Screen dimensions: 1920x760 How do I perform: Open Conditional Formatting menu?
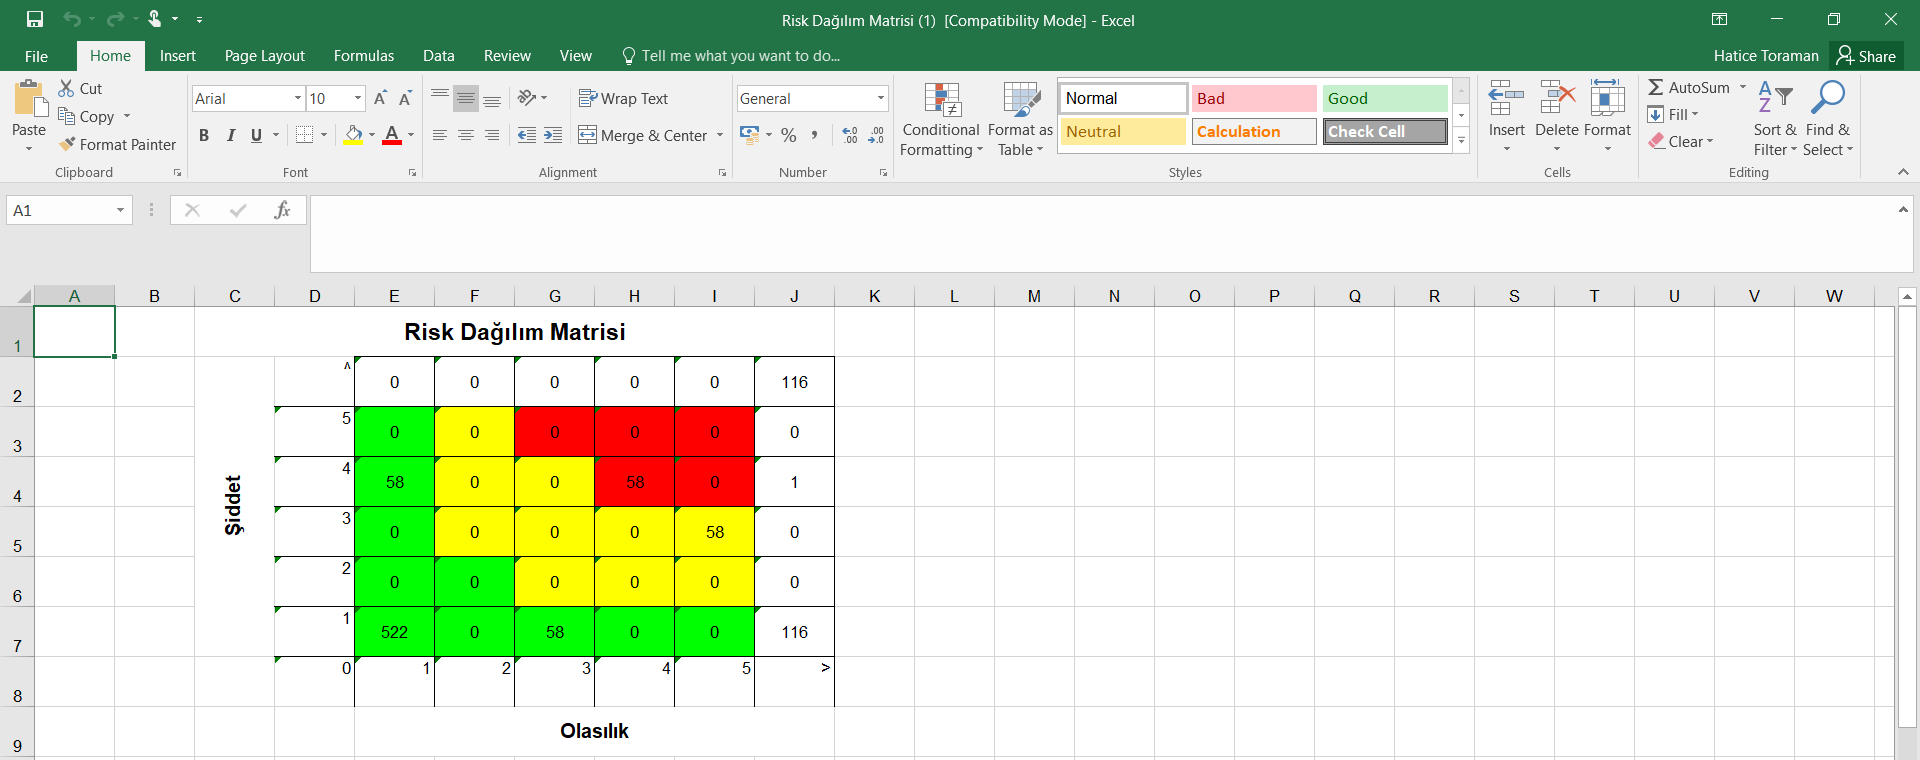(x=941, y=120)
